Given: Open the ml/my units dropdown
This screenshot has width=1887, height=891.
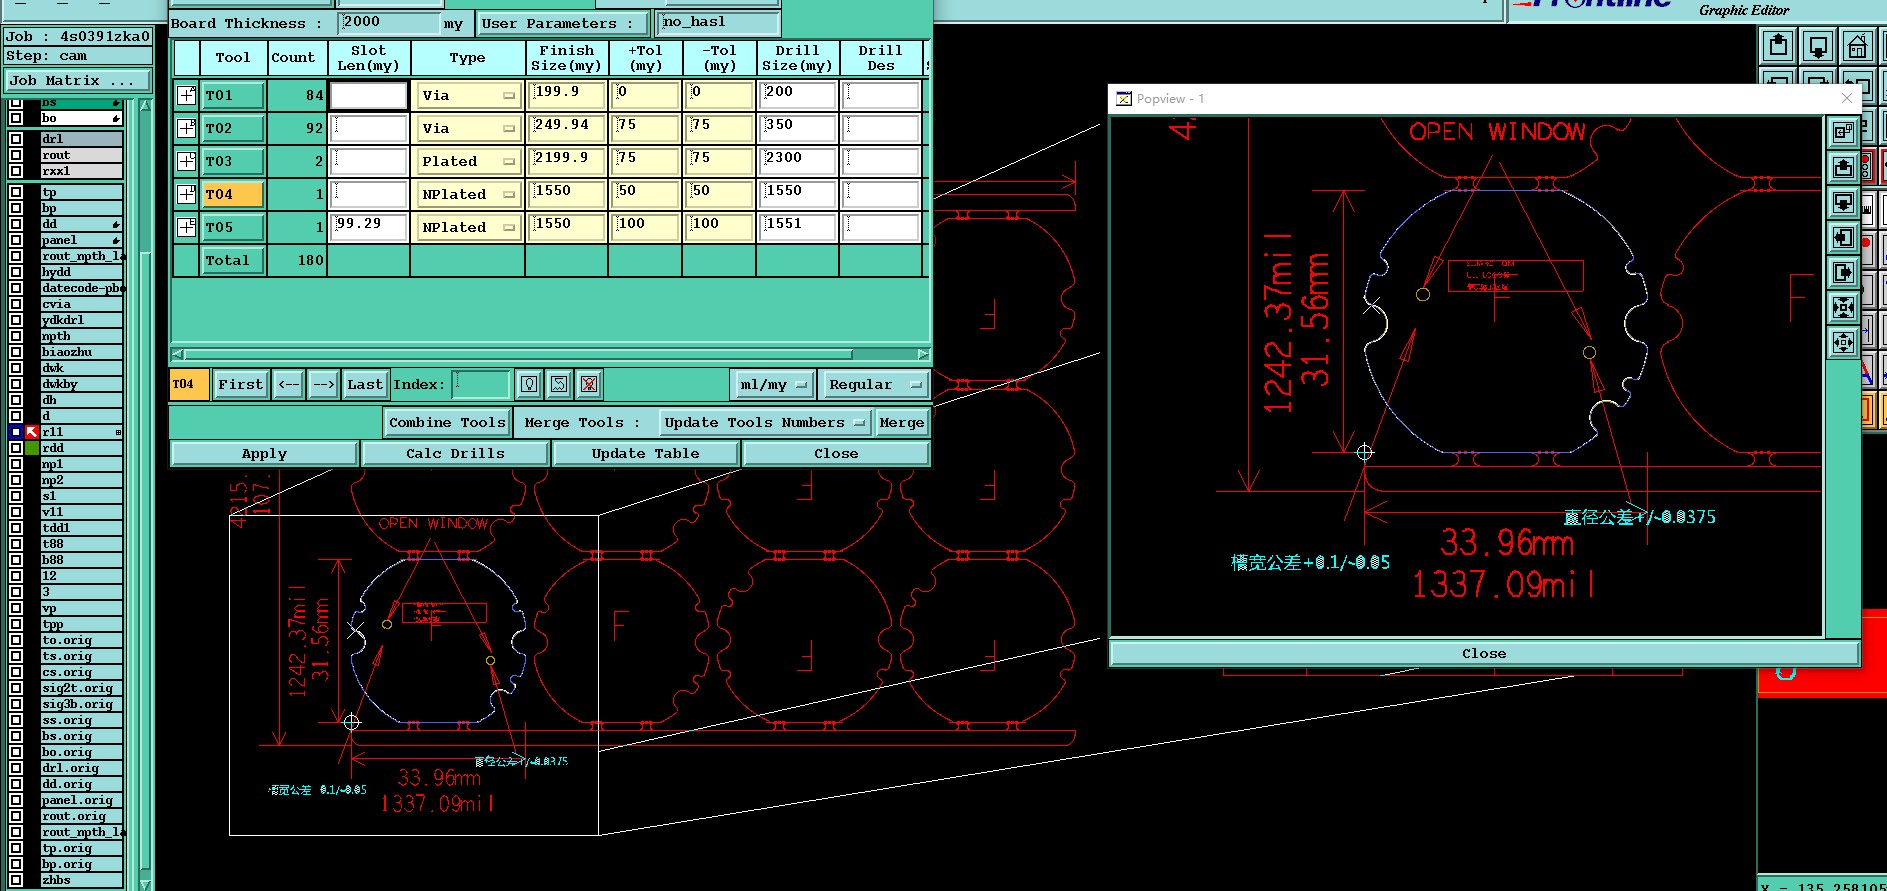Looking at the screenshot, I should 773,384.
